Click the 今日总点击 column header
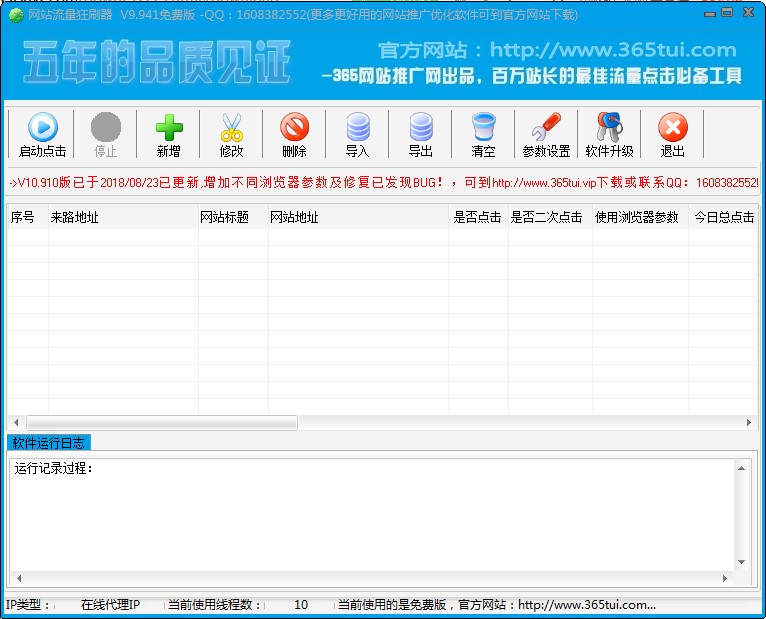 pos(724,217)
